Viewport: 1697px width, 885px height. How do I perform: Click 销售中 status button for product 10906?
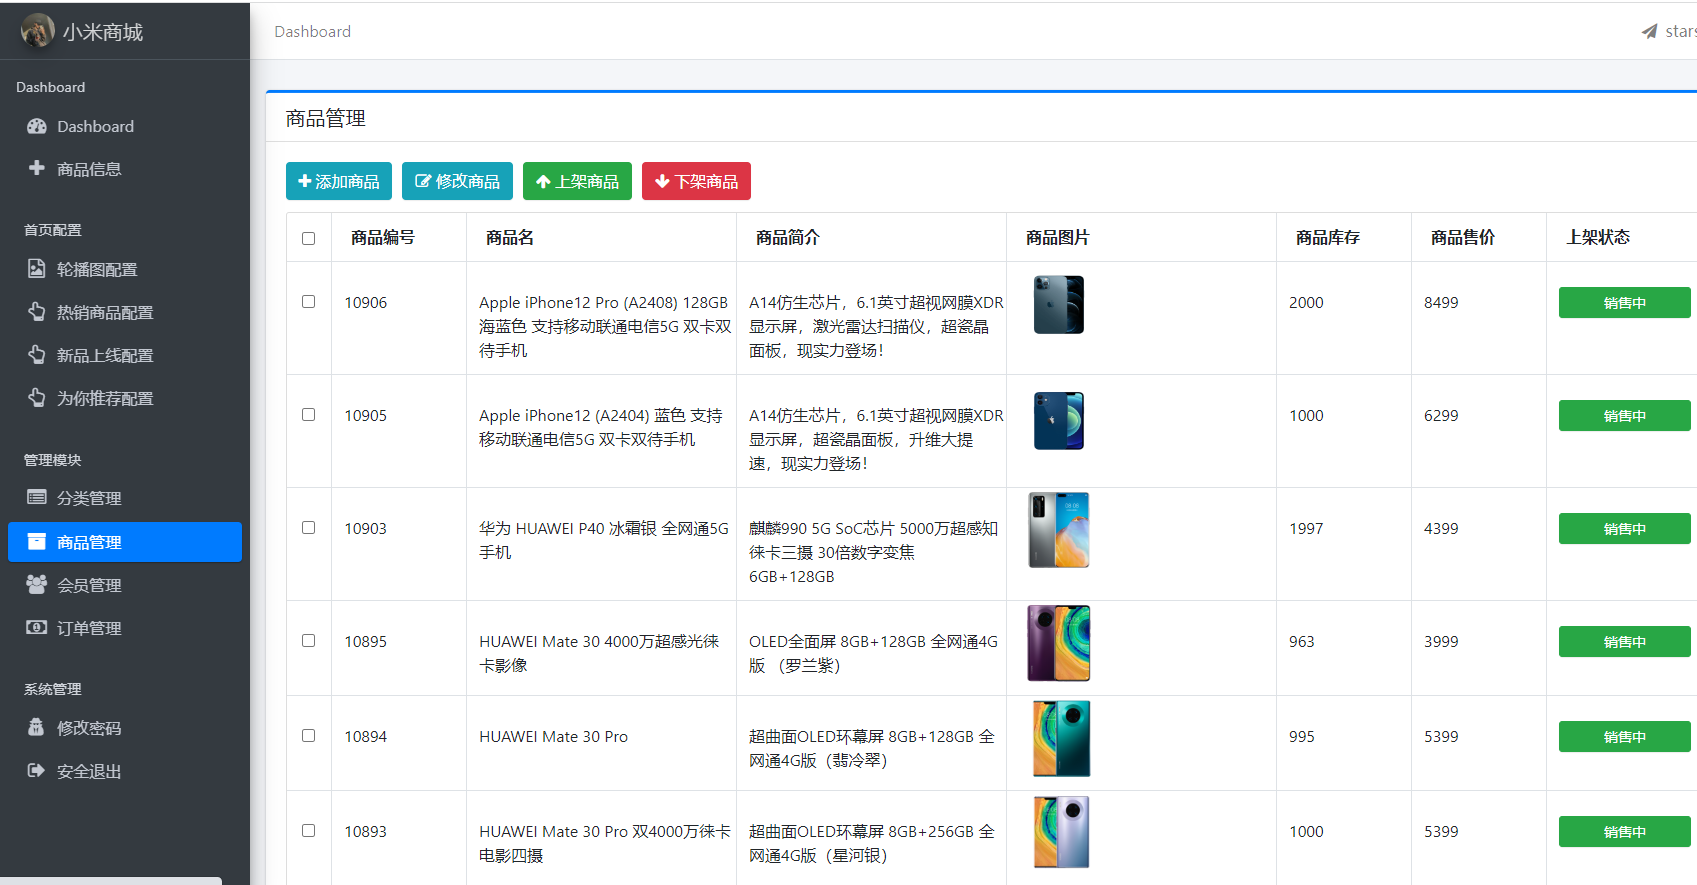point(1624,302)
